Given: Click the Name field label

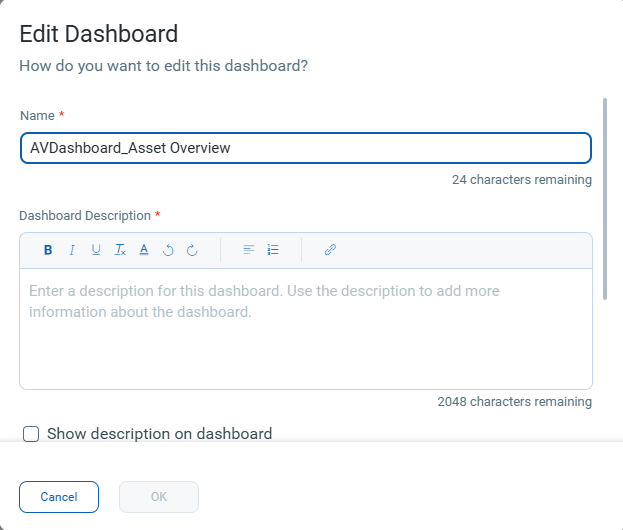Looking at the screenshot, I should pos(37,116).
